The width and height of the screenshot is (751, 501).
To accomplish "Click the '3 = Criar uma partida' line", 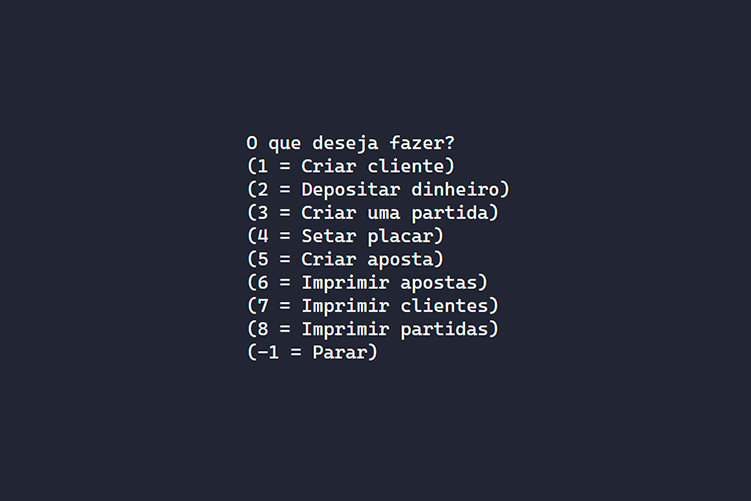I will pyautogui.click(x=372, y=212).
